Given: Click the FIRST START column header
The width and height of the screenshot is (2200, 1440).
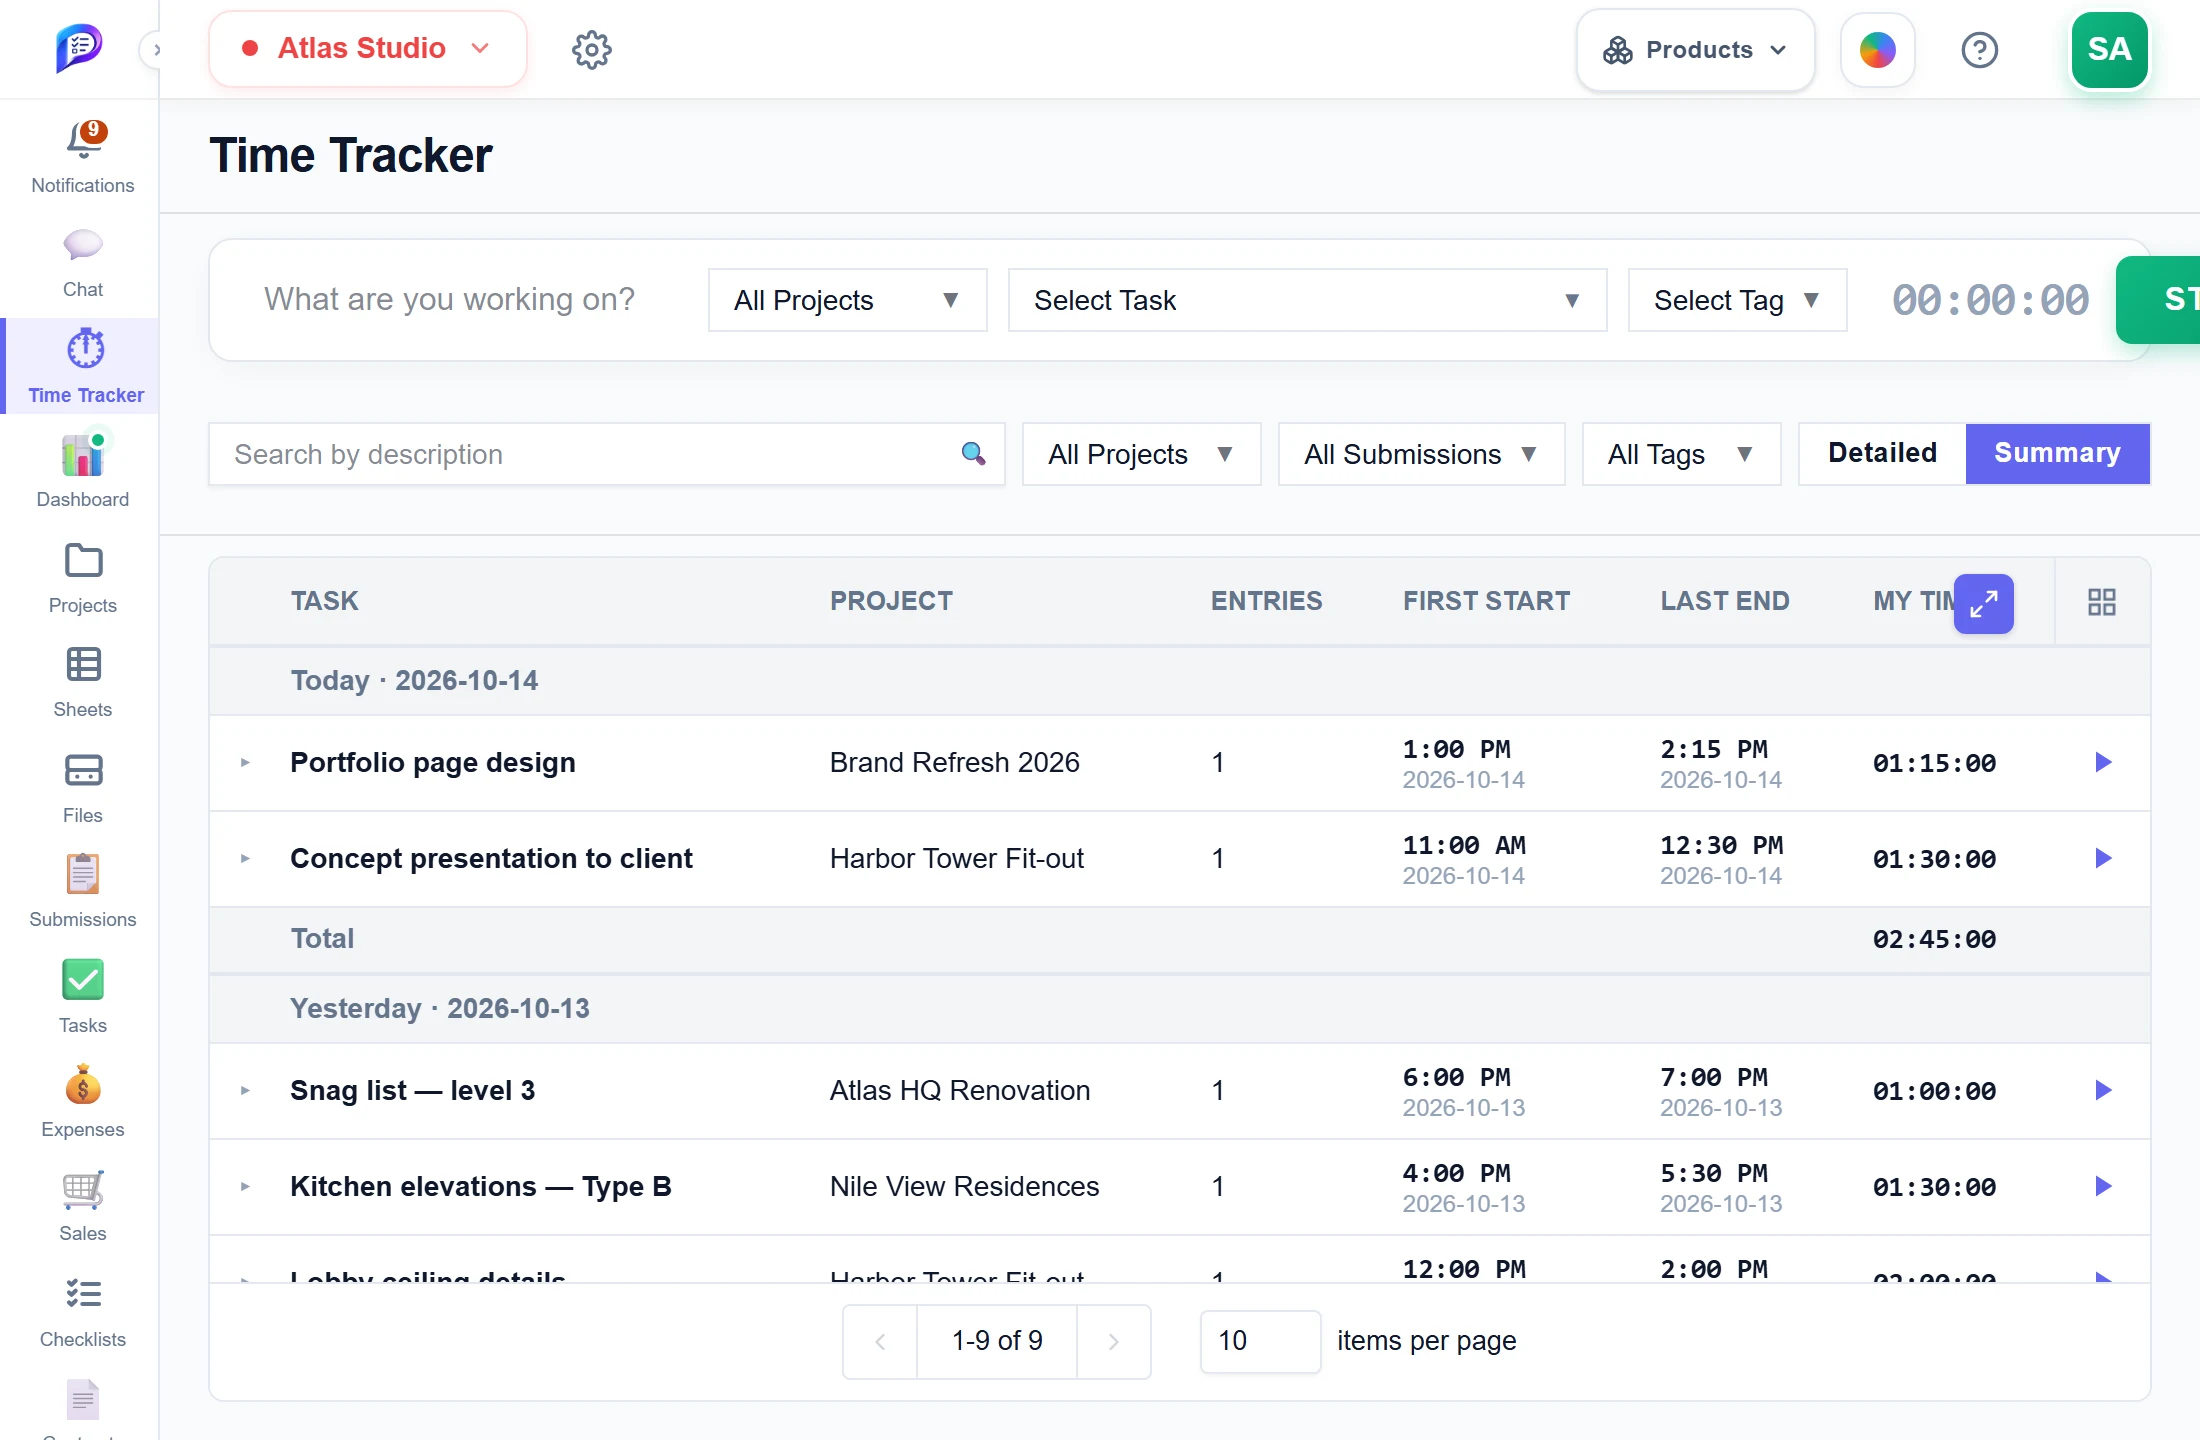Looking at the screenshot, I should coord(1486,601).
